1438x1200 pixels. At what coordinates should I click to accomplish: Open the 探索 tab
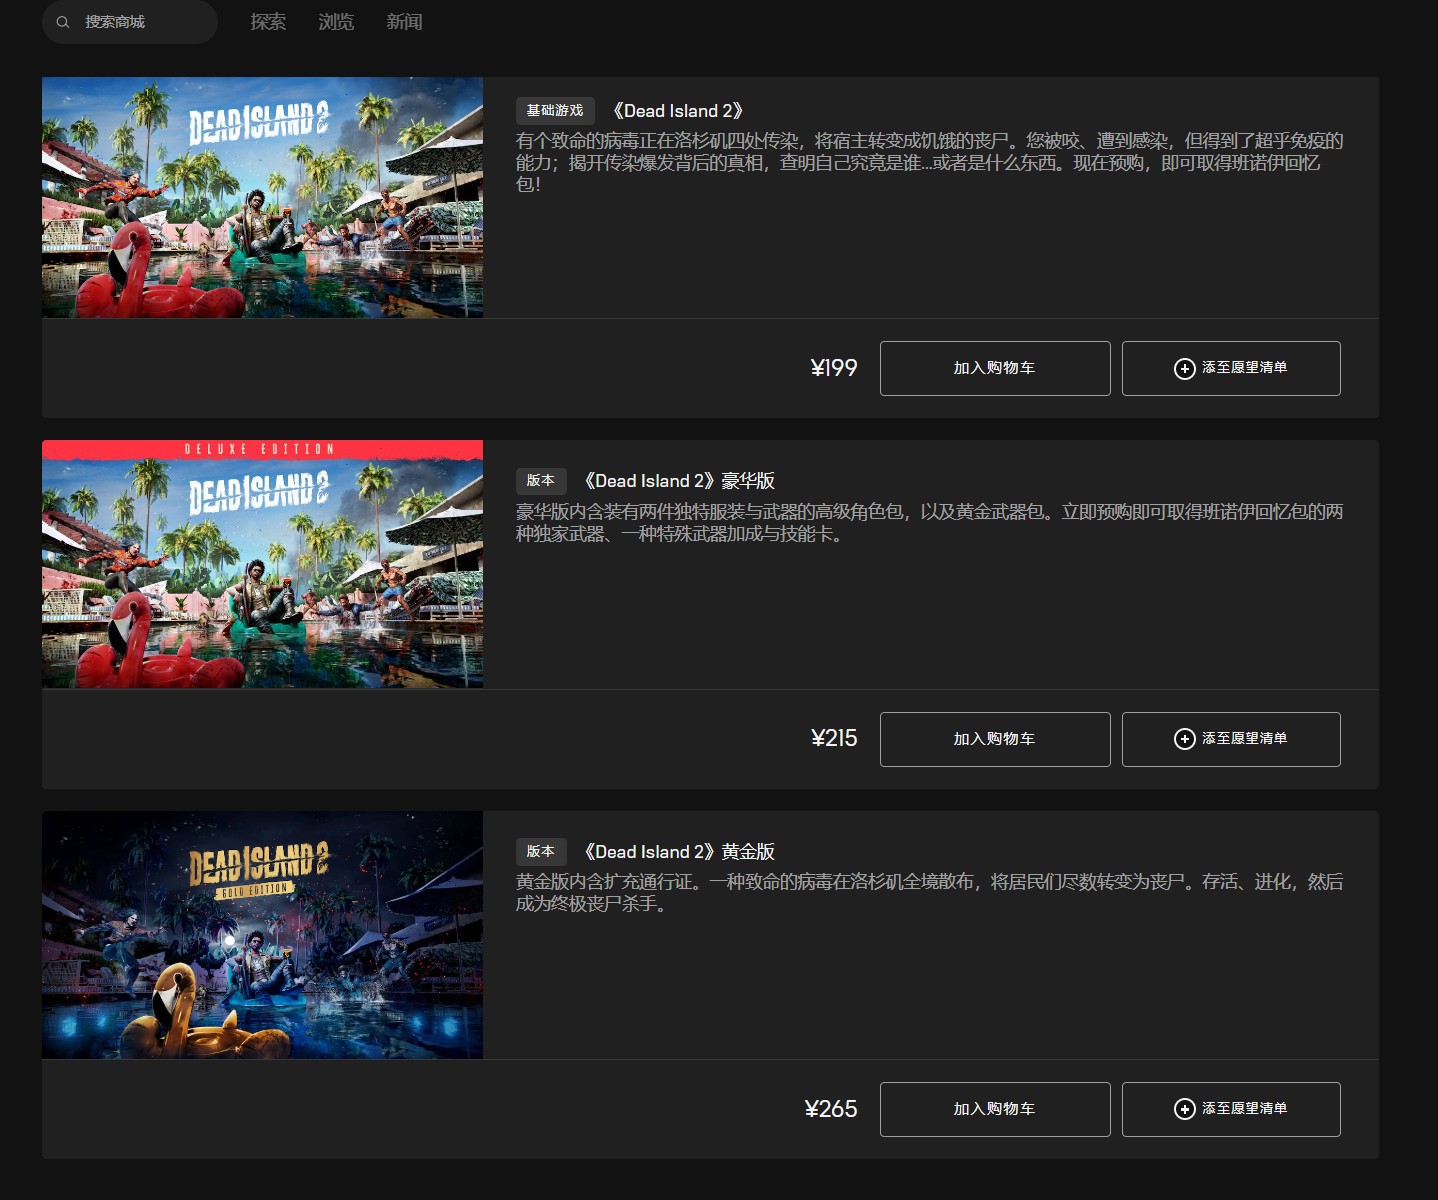coord(268,22)
